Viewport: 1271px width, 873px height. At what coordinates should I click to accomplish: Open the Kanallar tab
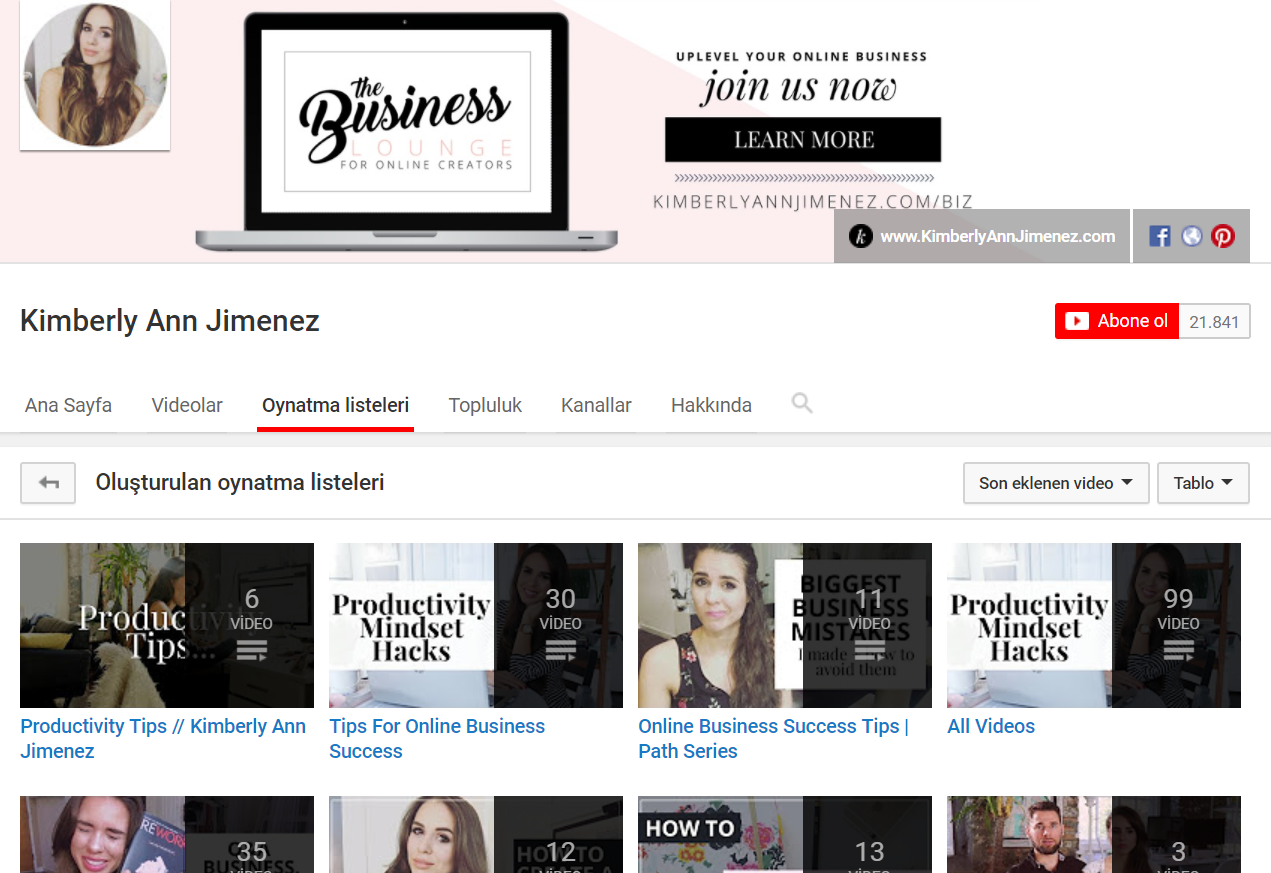596,406
